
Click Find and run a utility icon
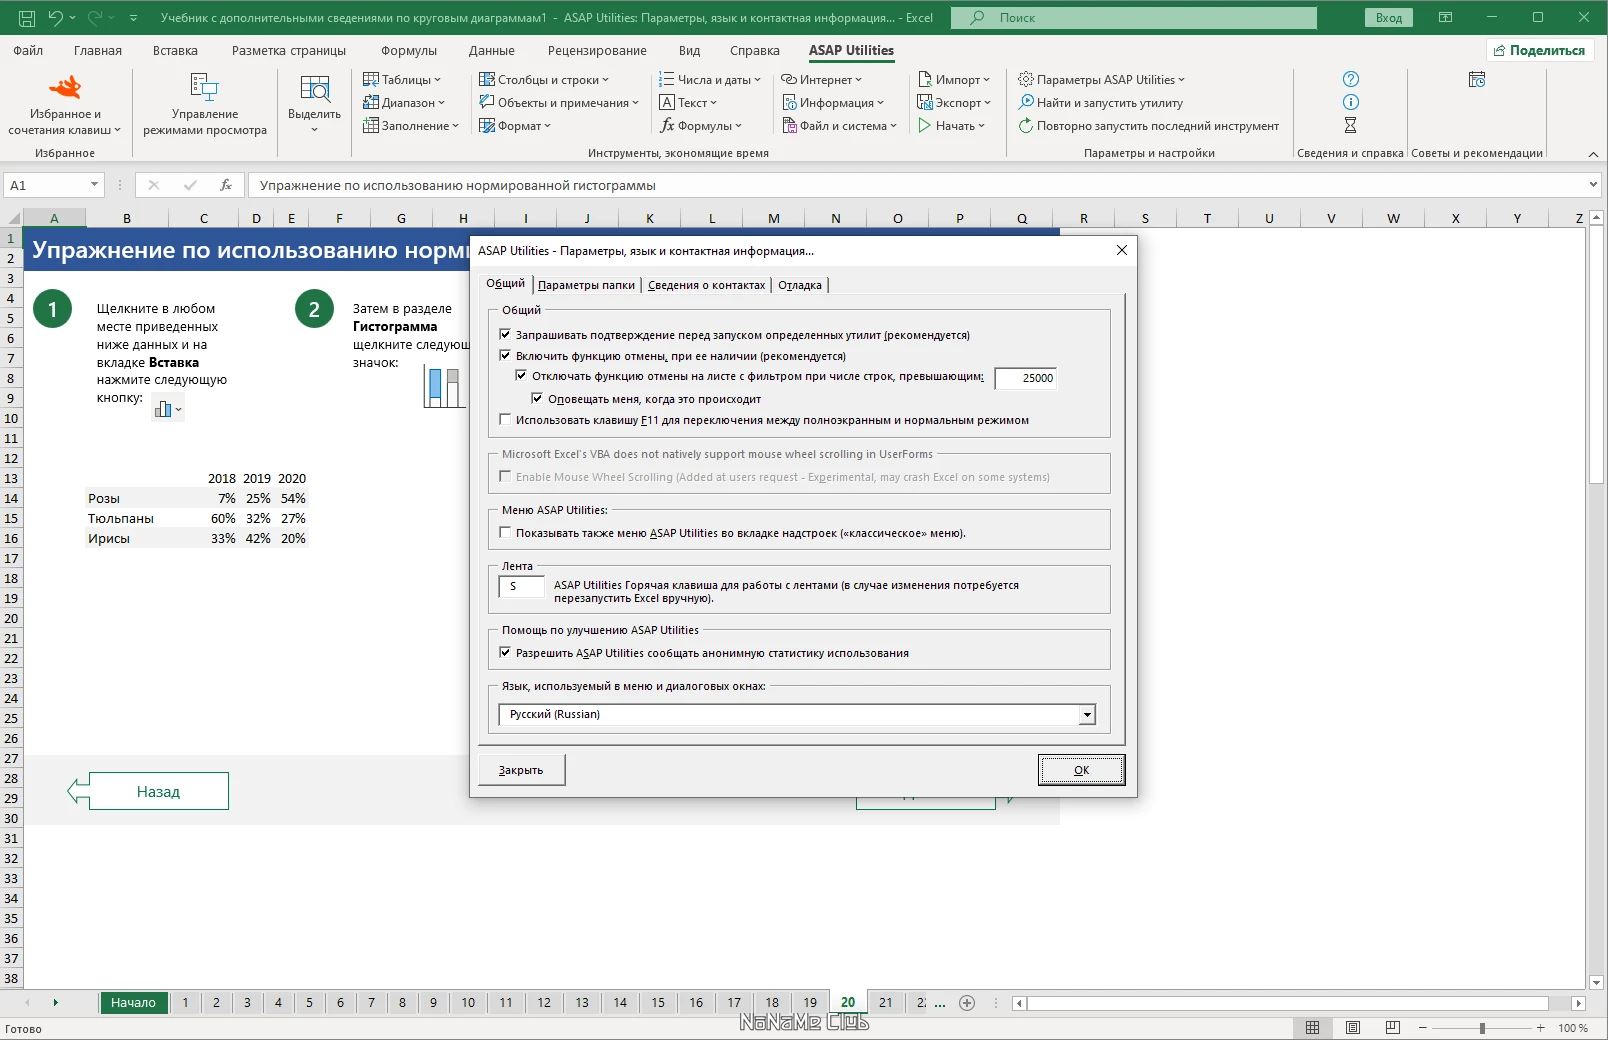[1026, 102]
